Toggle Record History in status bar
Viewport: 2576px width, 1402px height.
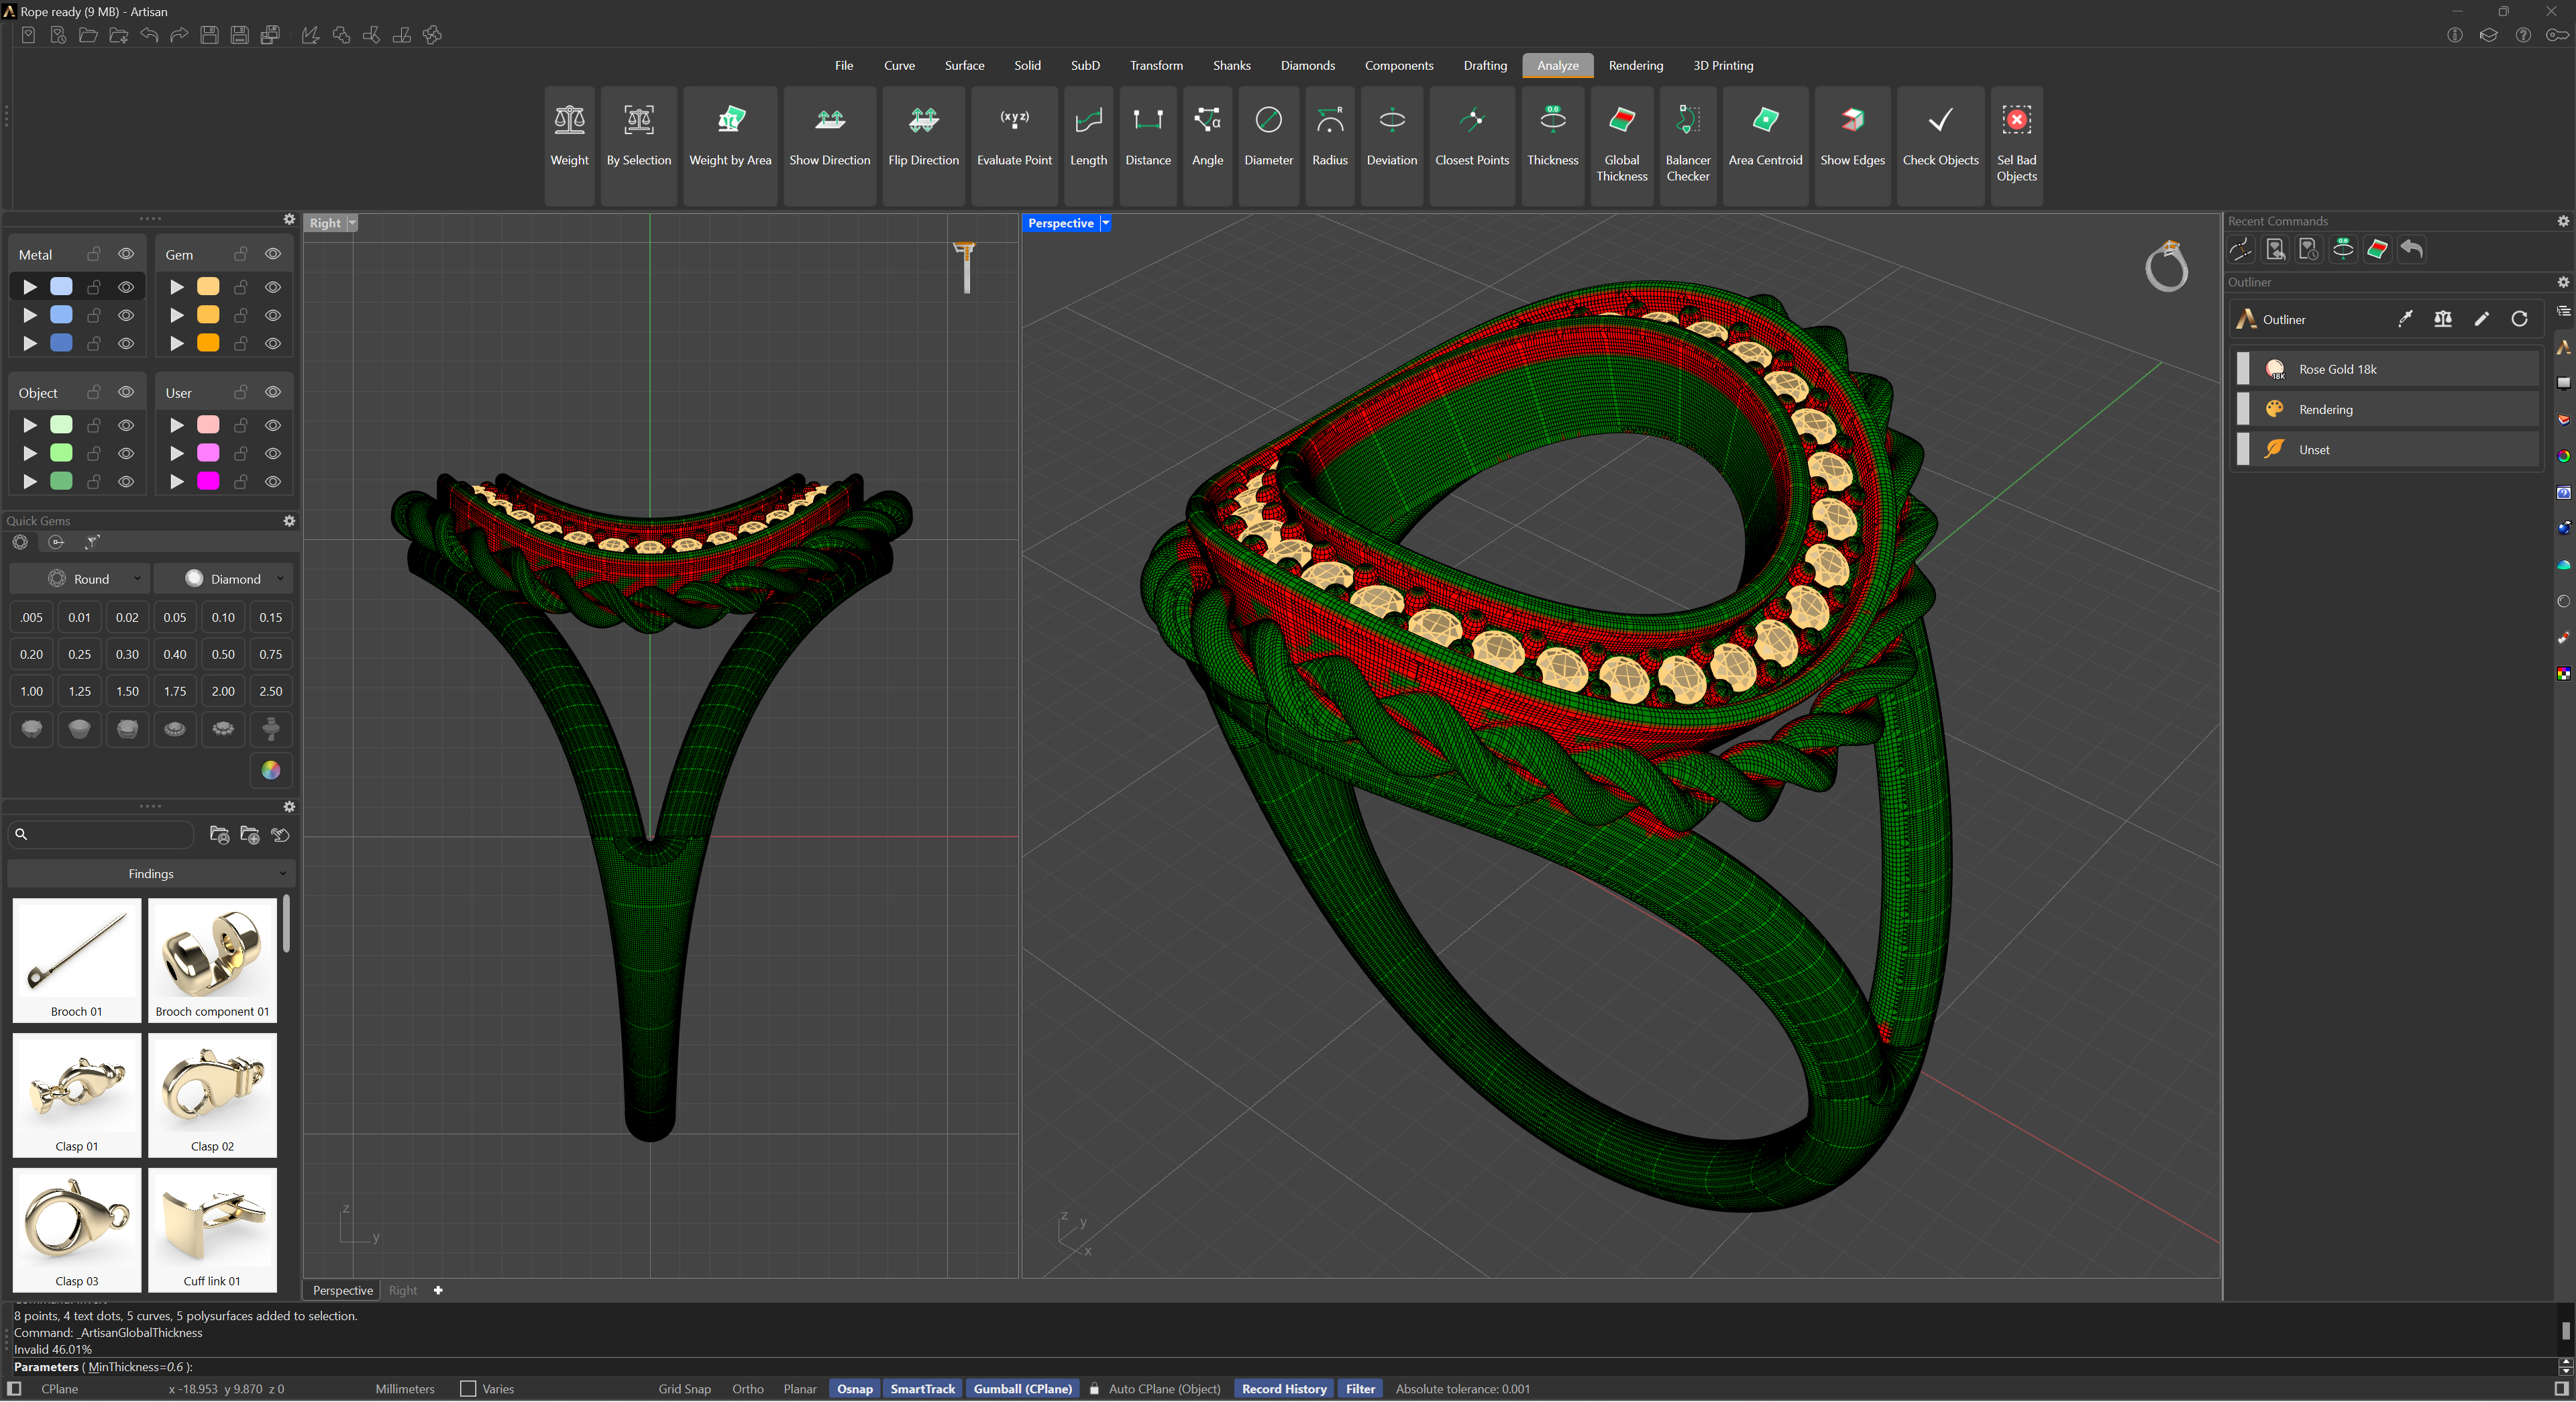[1283, 1388]
